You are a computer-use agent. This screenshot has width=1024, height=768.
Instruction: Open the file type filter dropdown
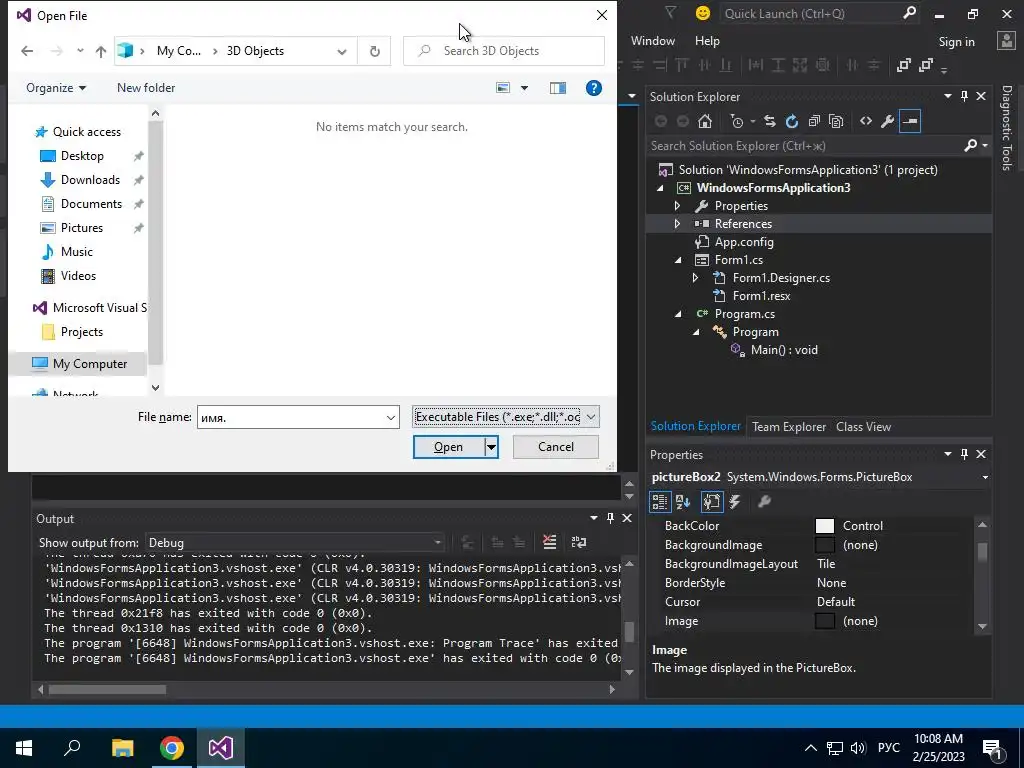click(x=590, y=417)
